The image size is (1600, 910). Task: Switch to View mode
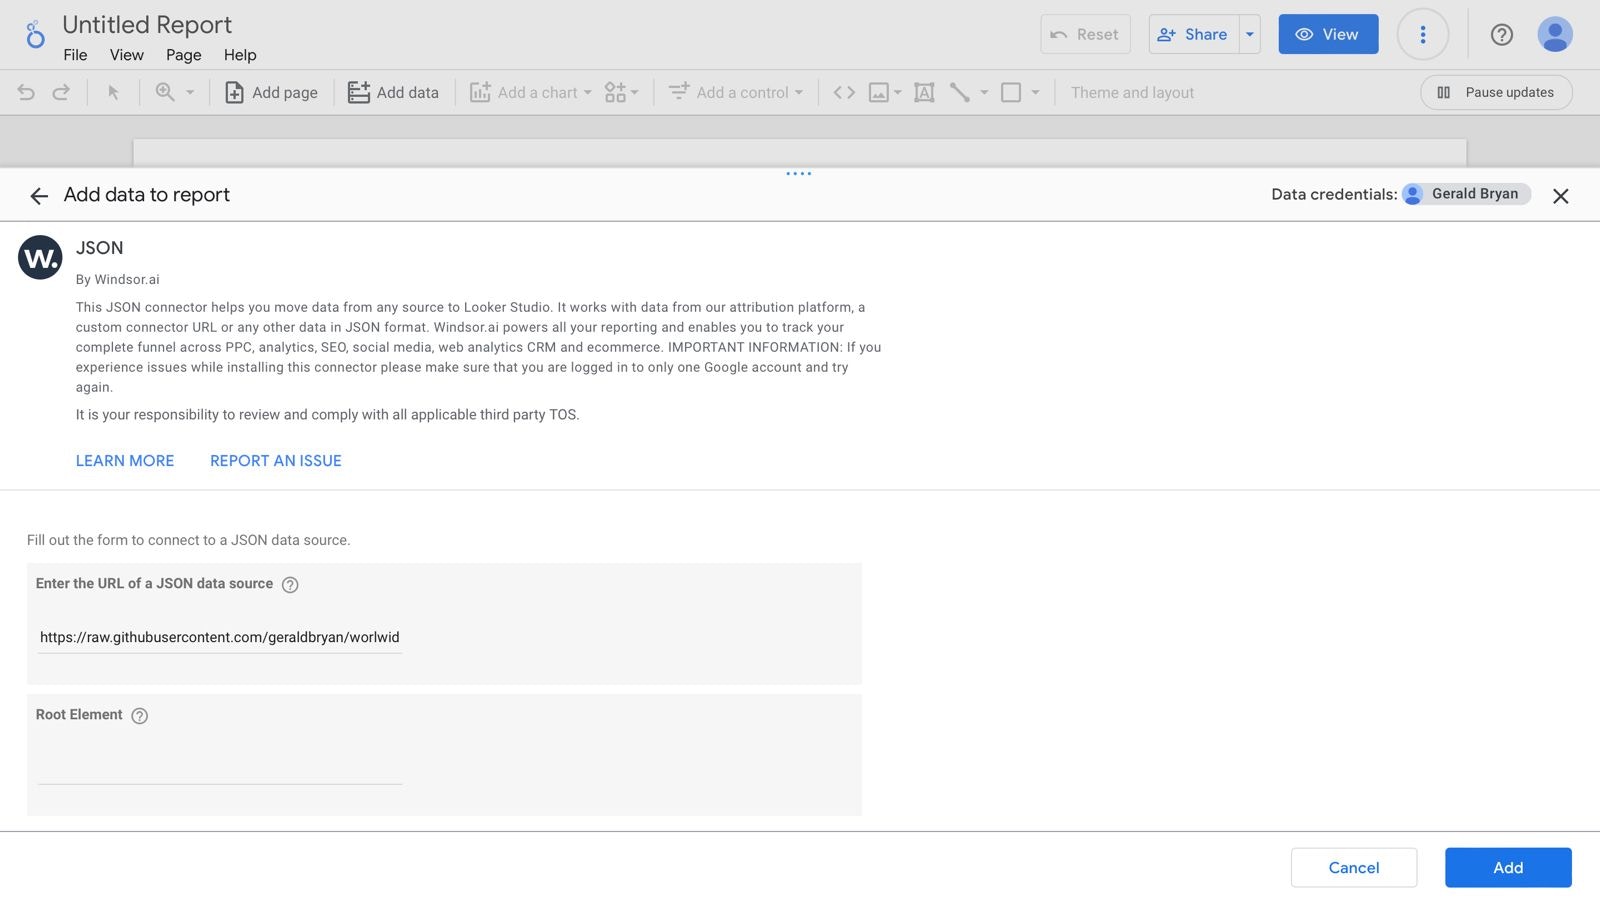[1328, 34]
